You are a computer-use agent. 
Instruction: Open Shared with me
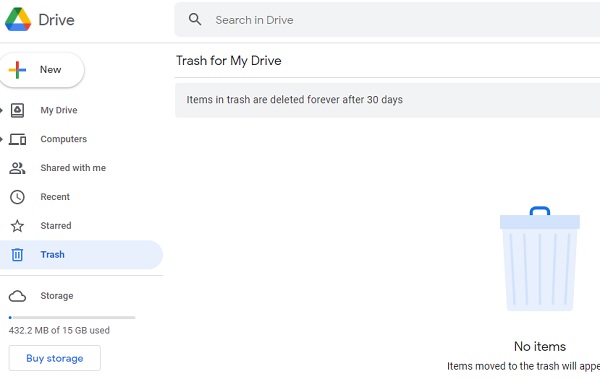pos(73,168)
